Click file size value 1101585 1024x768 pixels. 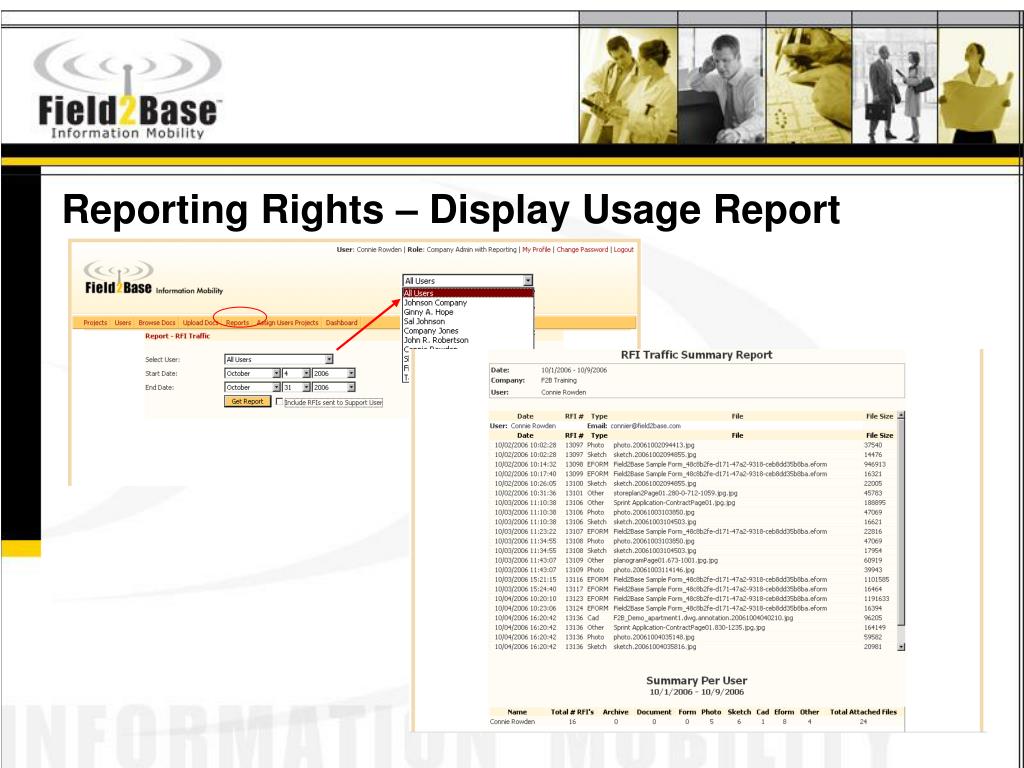coord(876,579)
